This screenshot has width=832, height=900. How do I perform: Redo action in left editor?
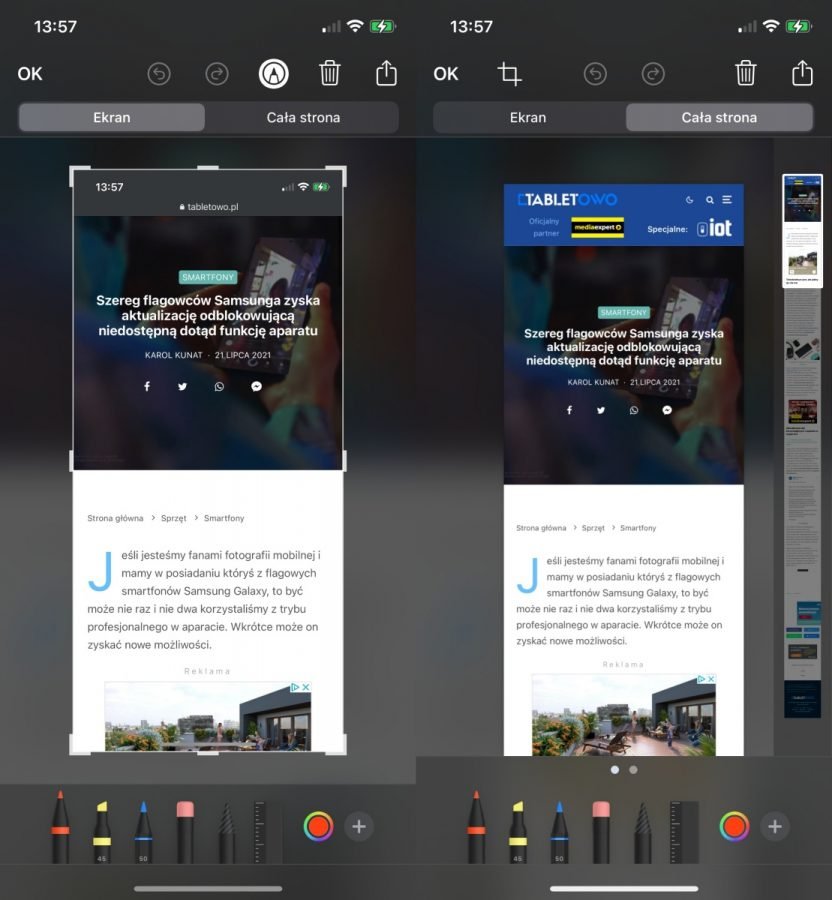coord(217,74)
